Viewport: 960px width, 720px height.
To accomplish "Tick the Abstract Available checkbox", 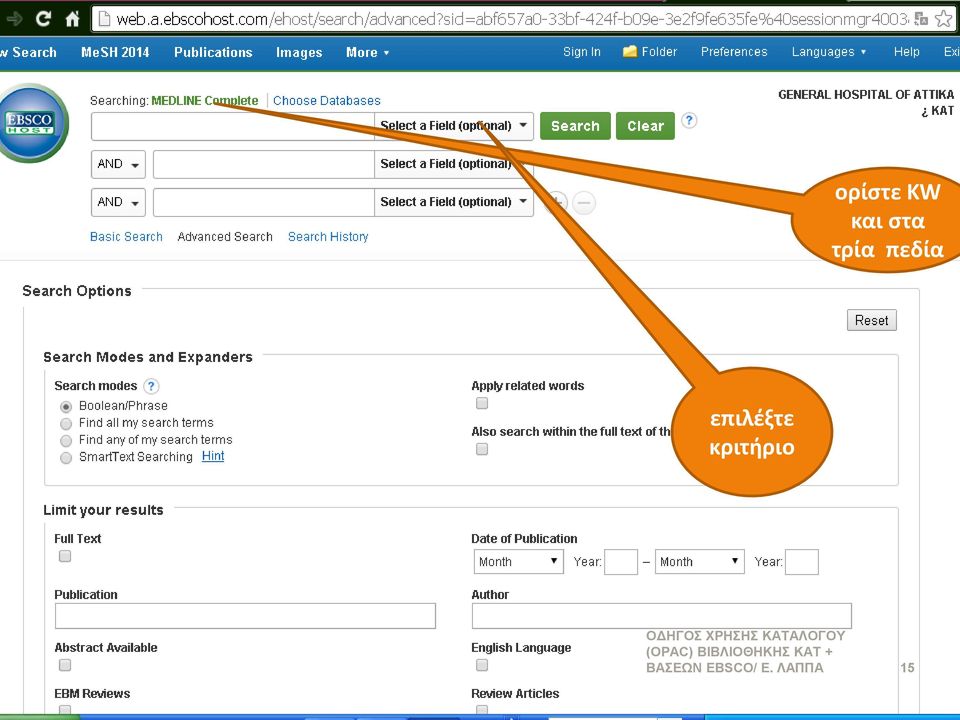I will [x=65, y=665].
